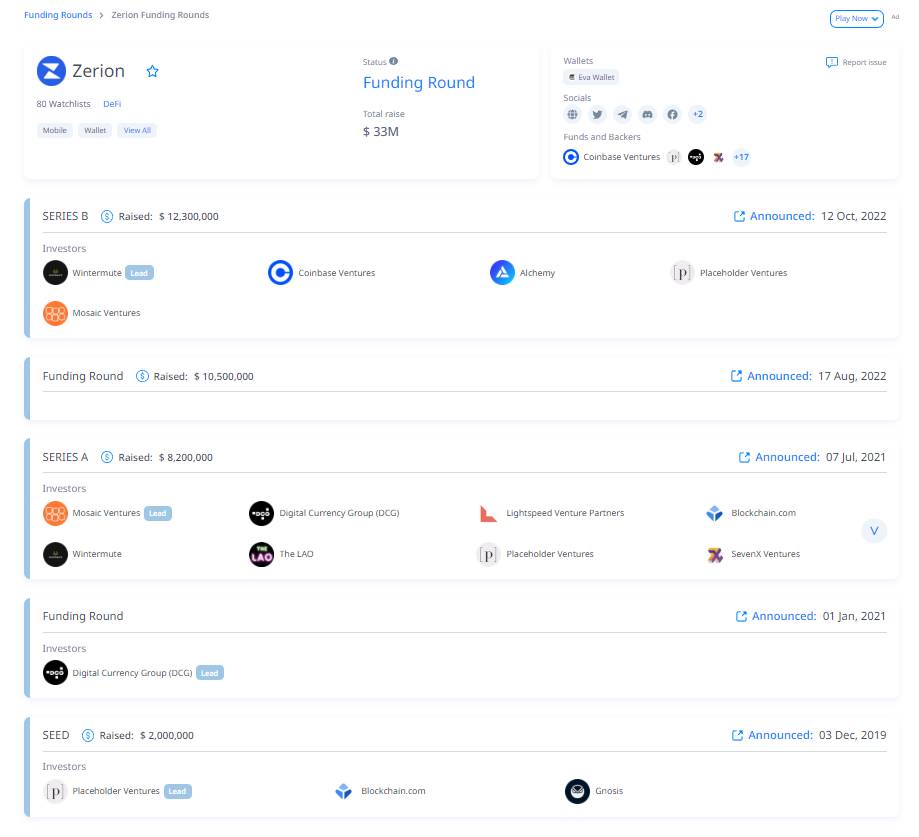Open the website globe icon under Socials
Image resolution: width=919 pixels, height=837 pixels.
[571, 113]
